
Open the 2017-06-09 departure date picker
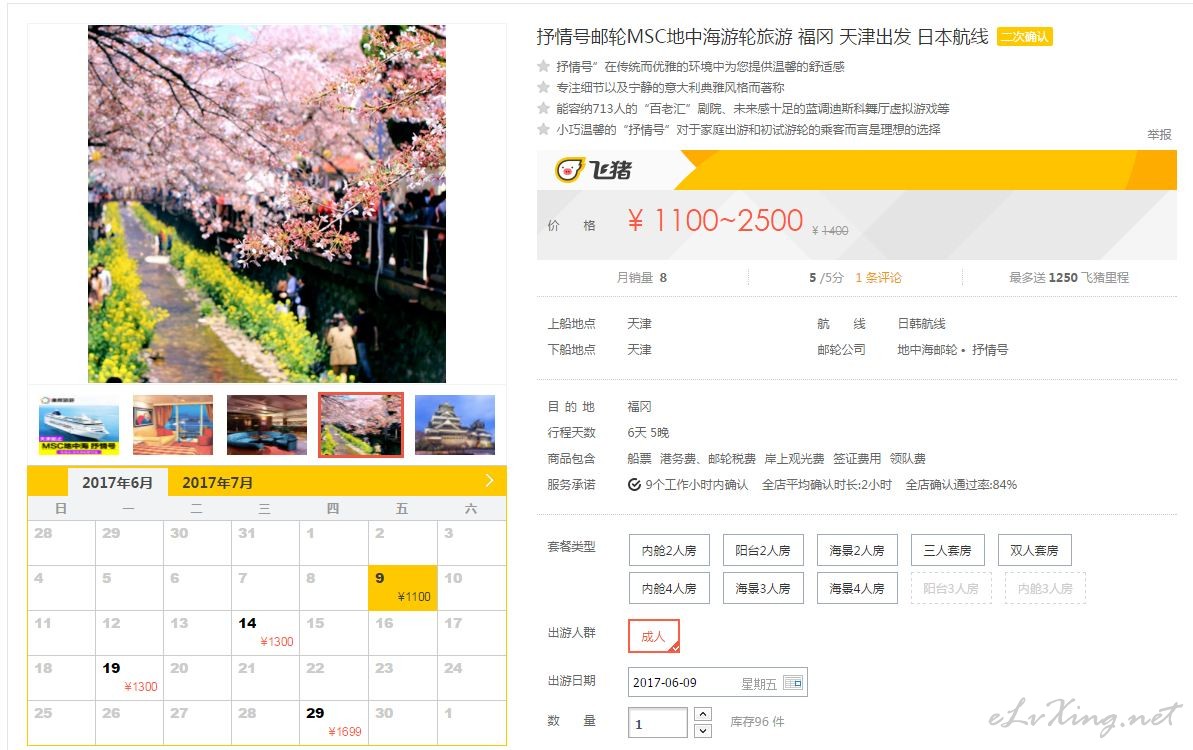point(717,682)
